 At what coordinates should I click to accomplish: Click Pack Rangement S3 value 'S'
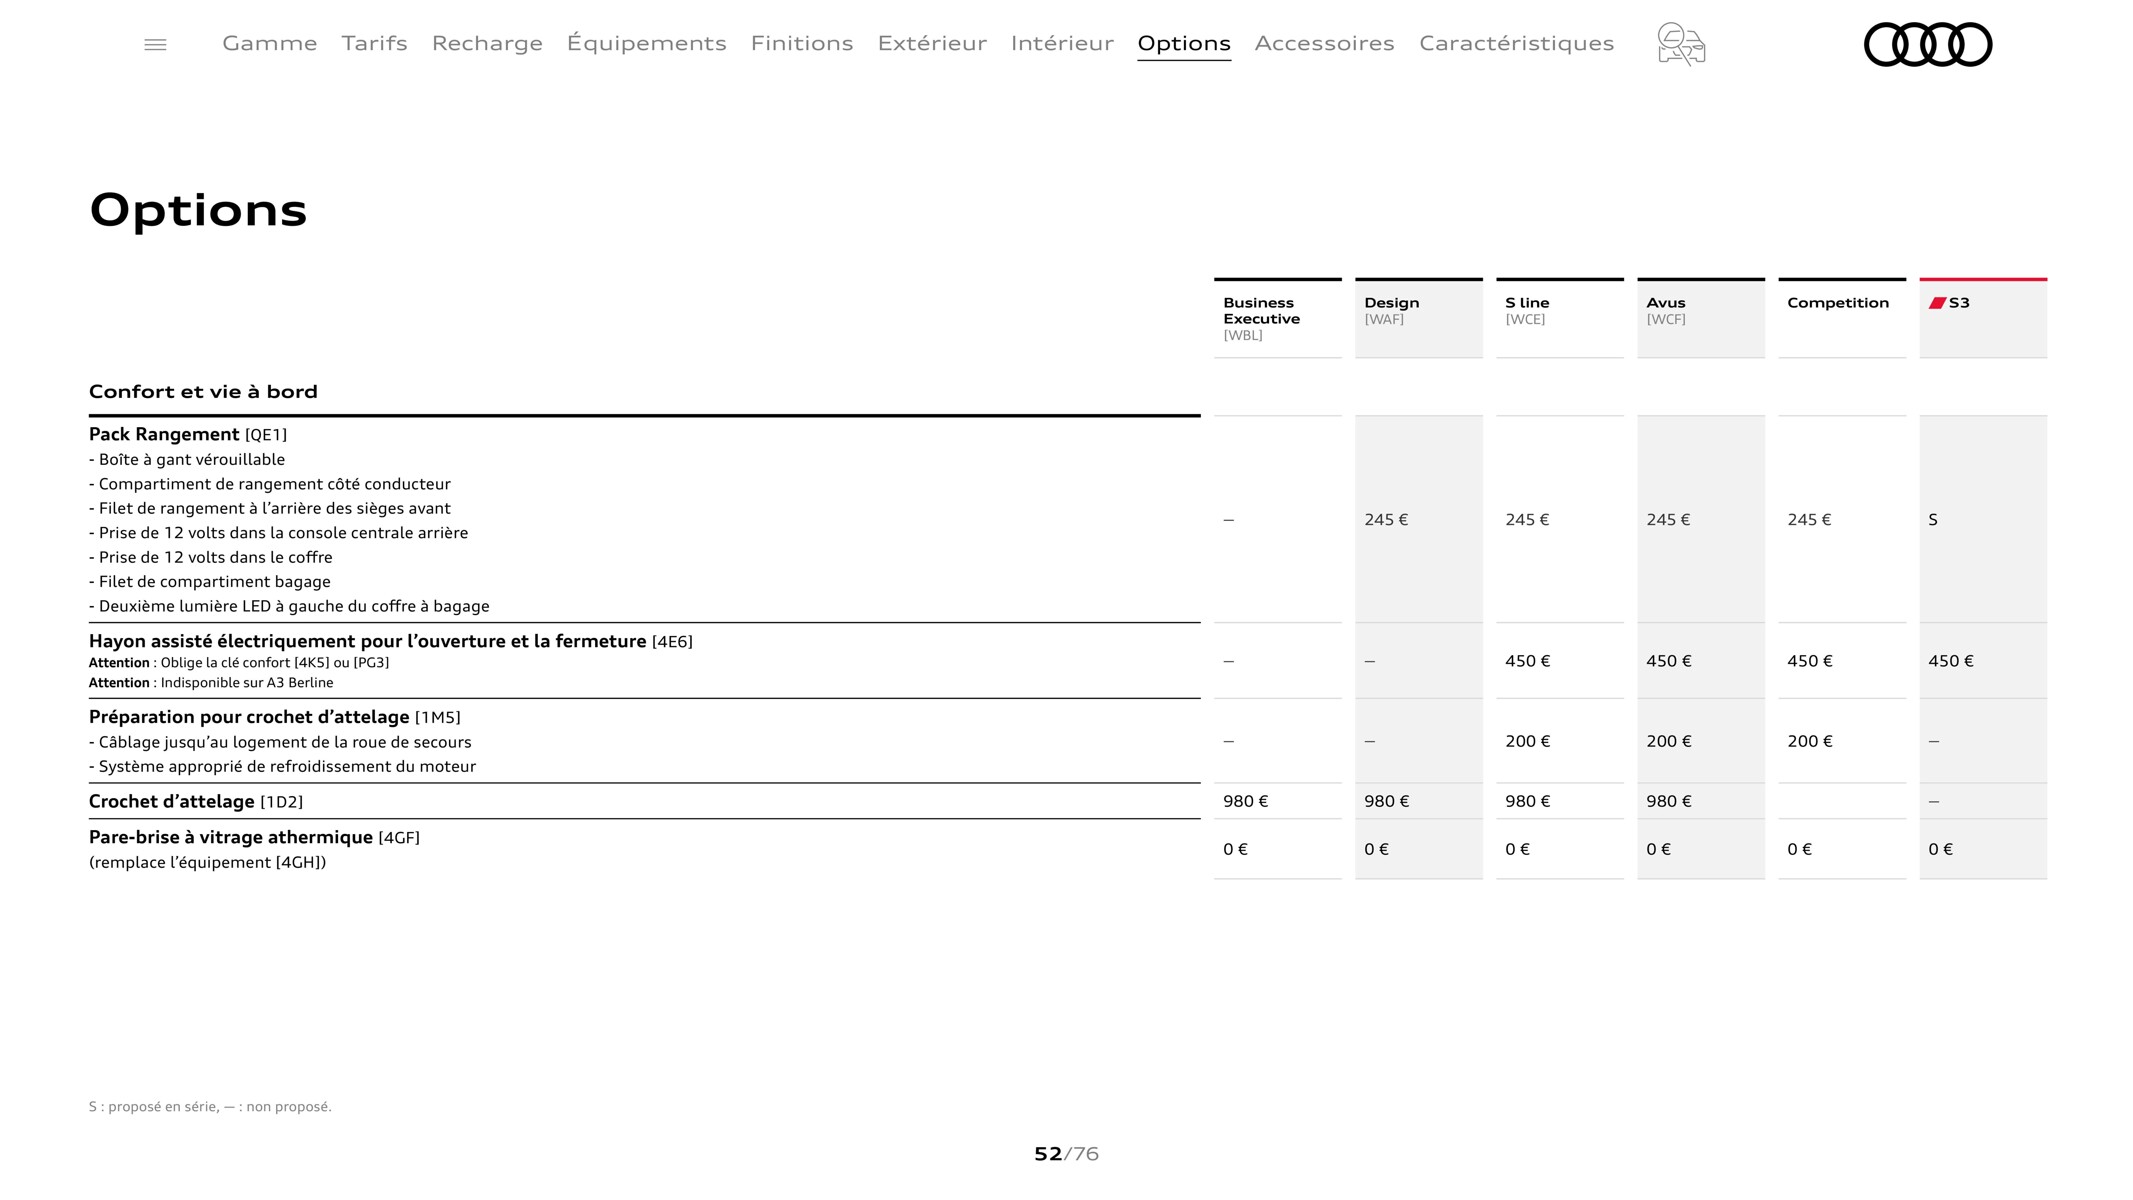(1933, 520)
